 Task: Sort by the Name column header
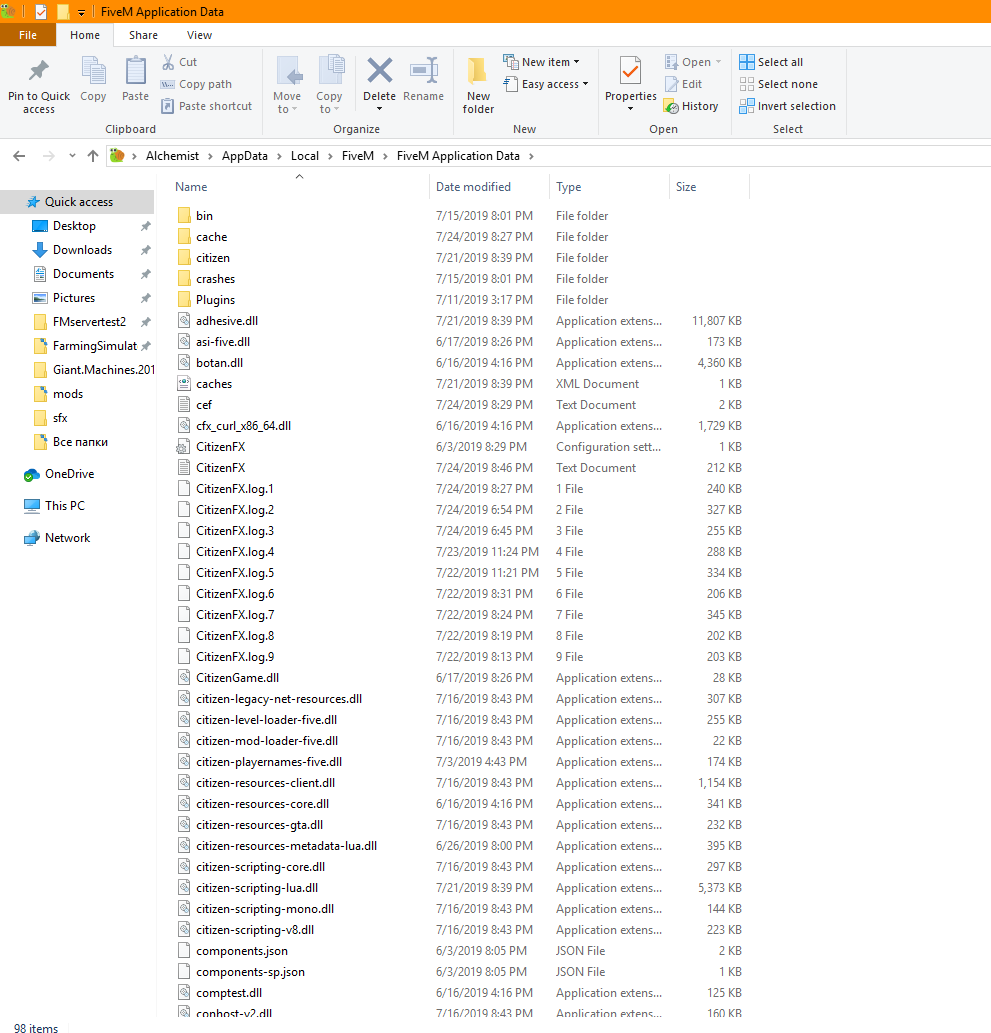point(300,187)
